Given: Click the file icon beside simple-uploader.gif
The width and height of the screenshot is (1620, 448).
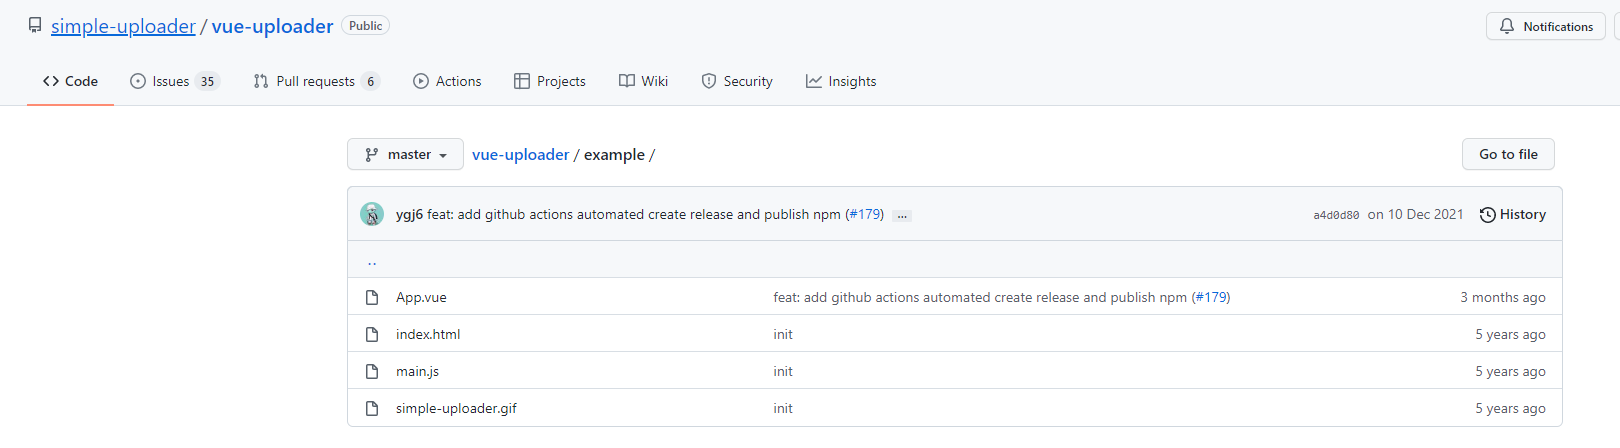Looking at the screenshot, I should pos(372,409).
